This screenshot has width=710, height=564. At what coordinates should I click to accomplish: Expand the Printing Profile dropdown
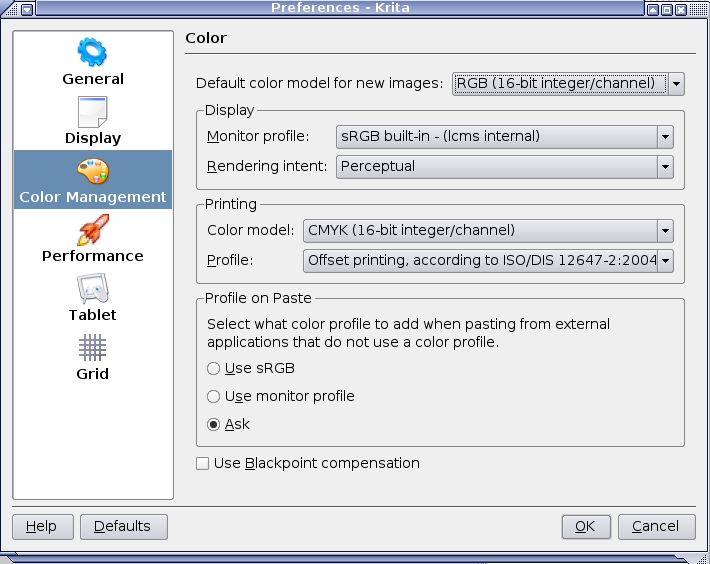pyautogui.click(x=665, y=261)
